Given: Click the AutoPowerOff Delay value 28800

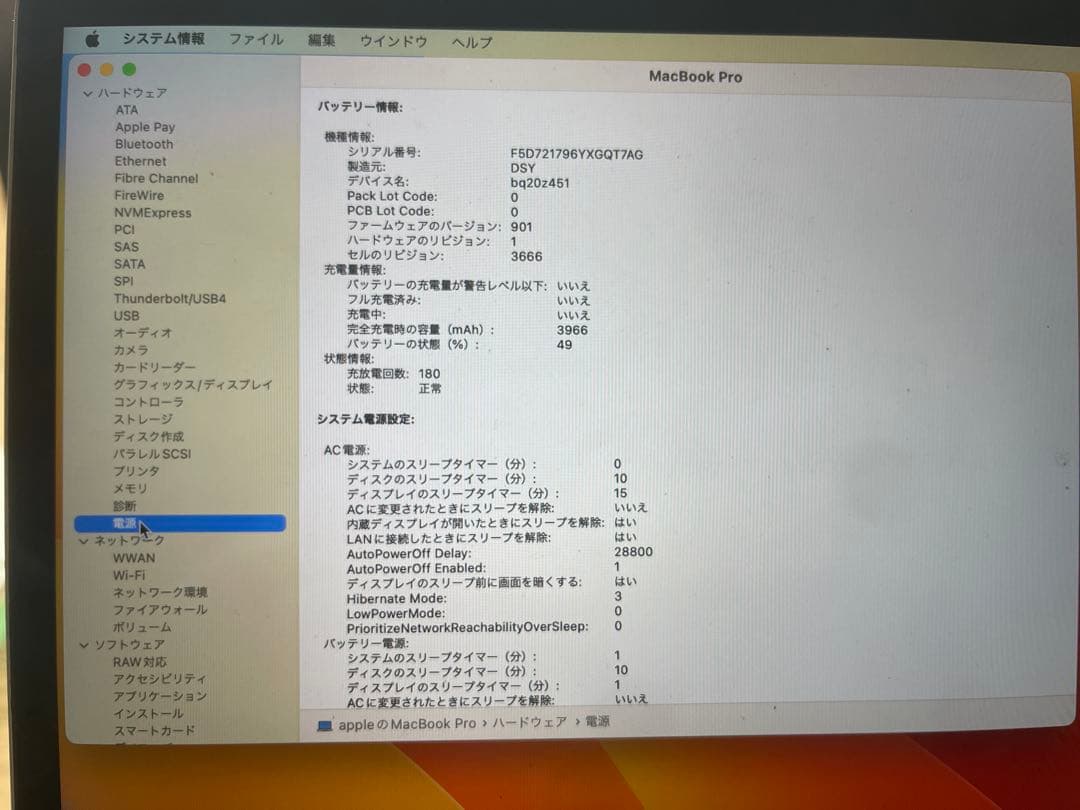Looking at the screenshot, I should pyautogui.click(x=634, y=552).
